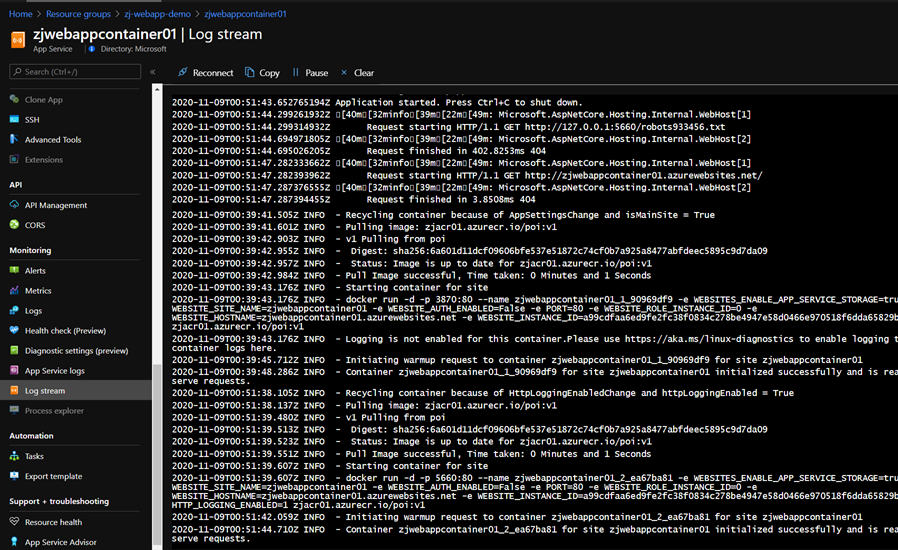Click the Export template icon
Screen dimensions: 898x550
[14, 476]
